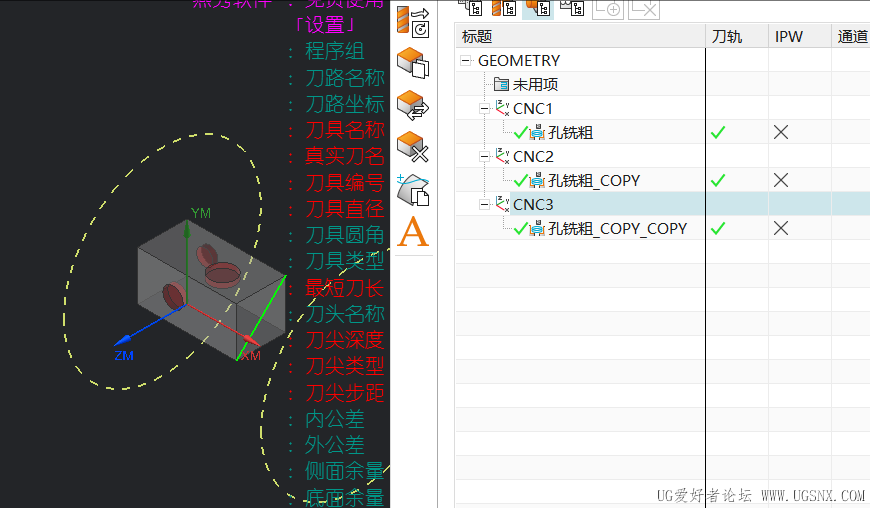This screenshot has height=508, width=870.
Task: Click the 「设置」 label
Action: coord(327,25)
